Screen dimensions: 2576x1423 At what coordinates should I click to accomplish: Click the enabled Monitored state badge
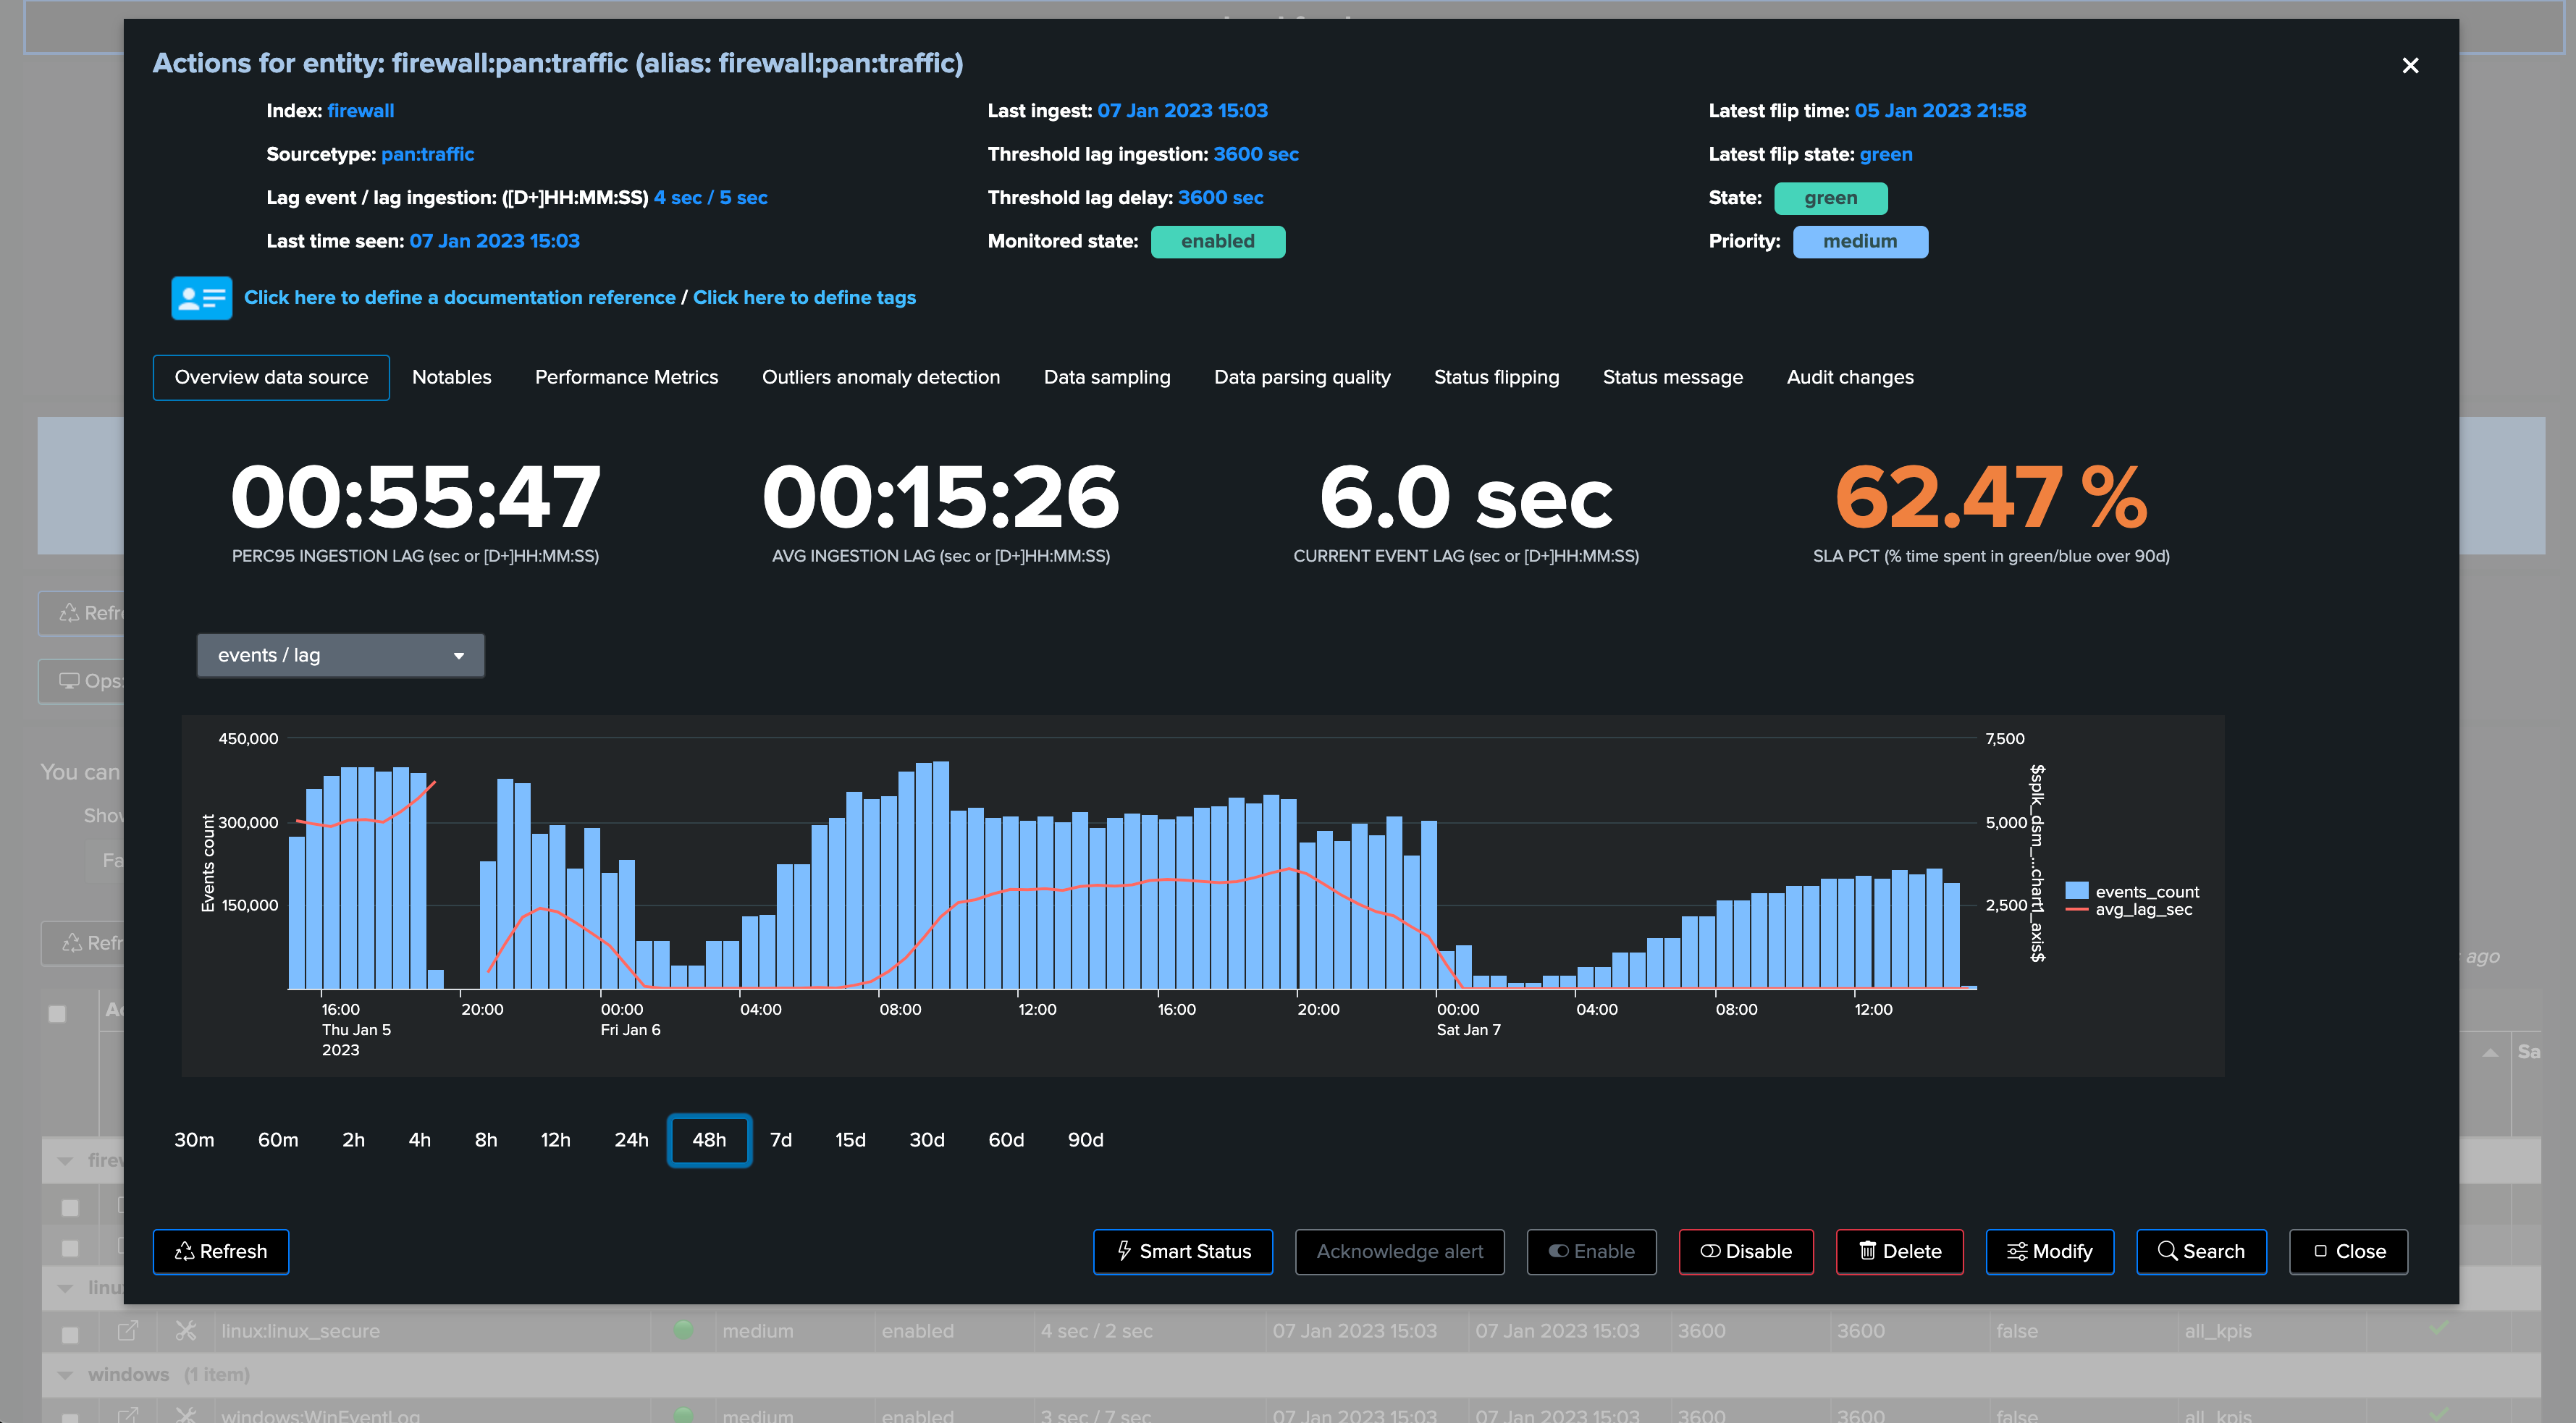[1217, 242]
